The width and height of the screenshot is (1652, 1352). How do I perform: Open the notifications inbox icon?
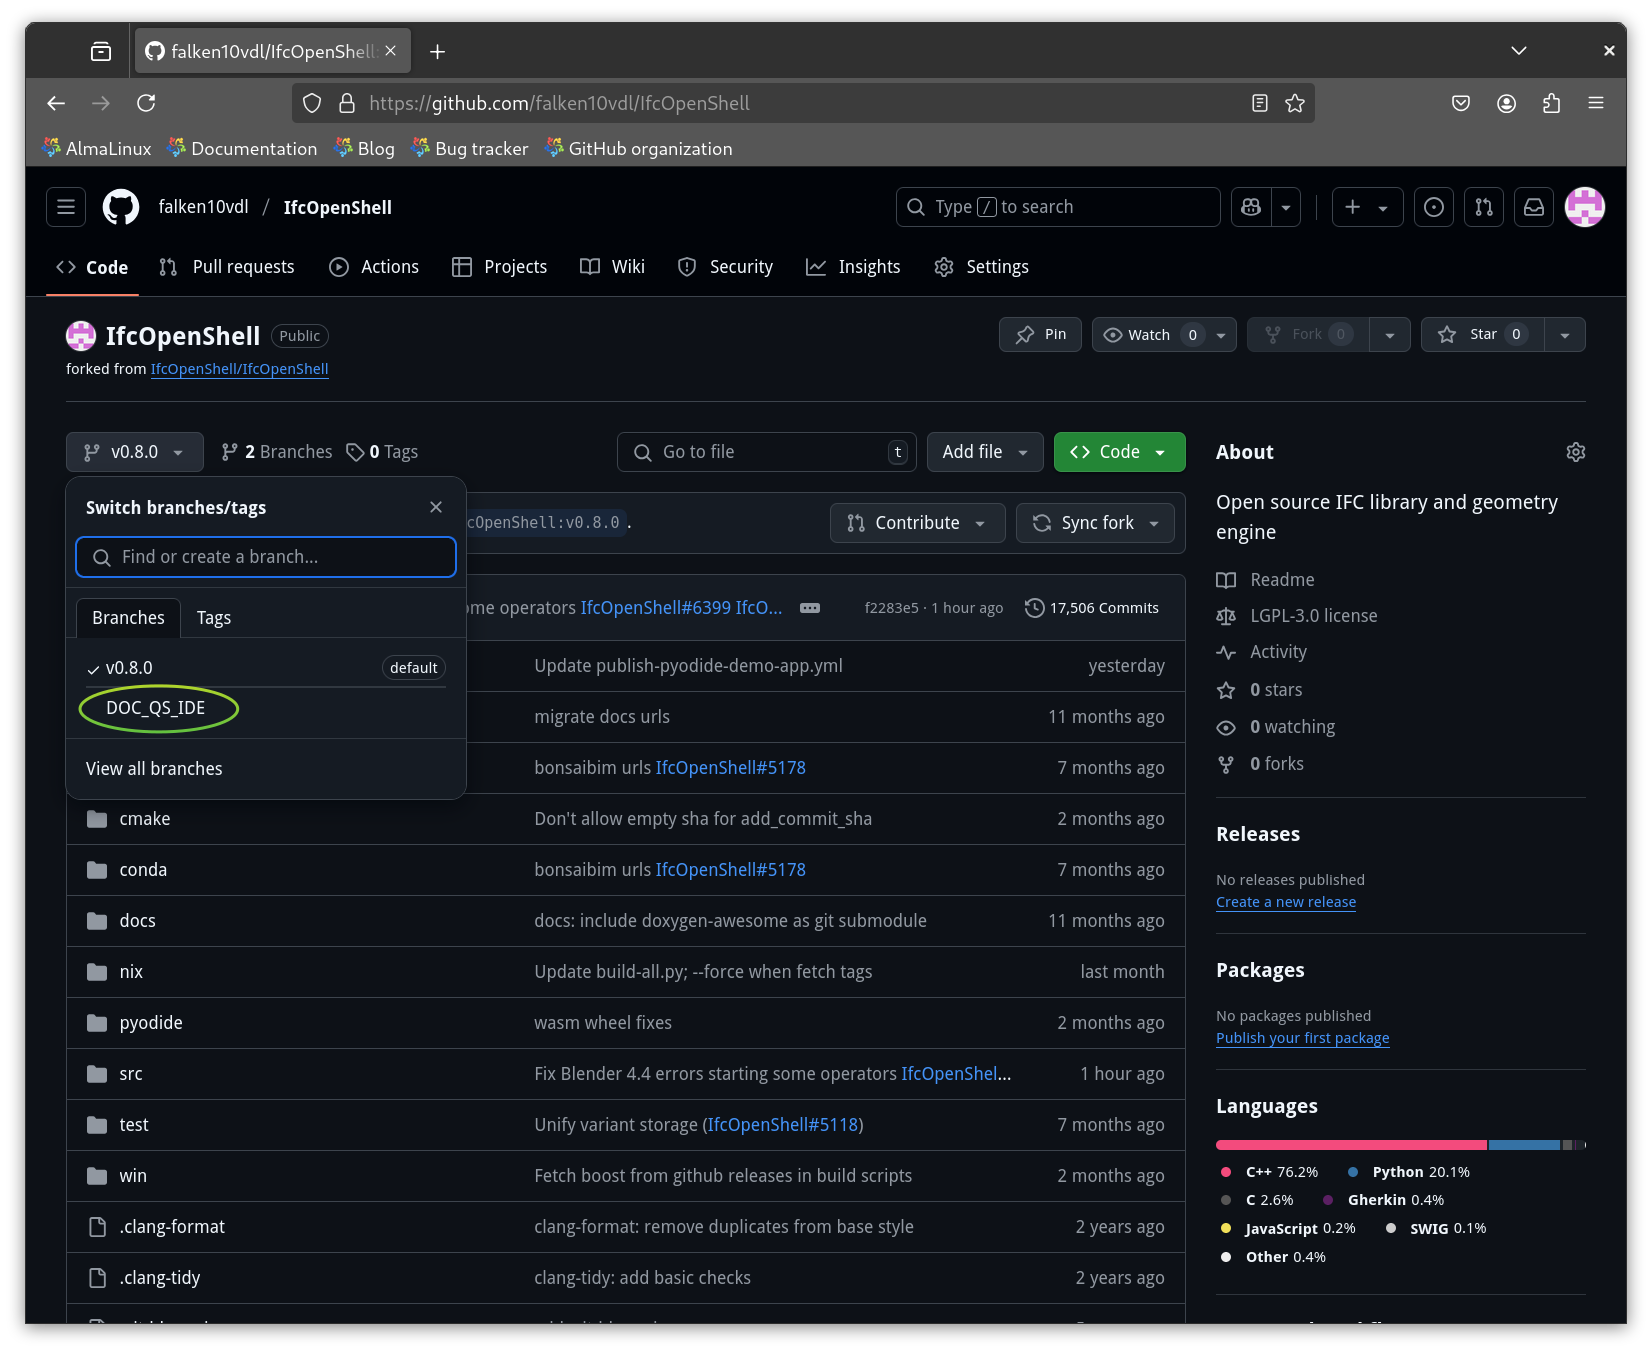[1534, 207]
